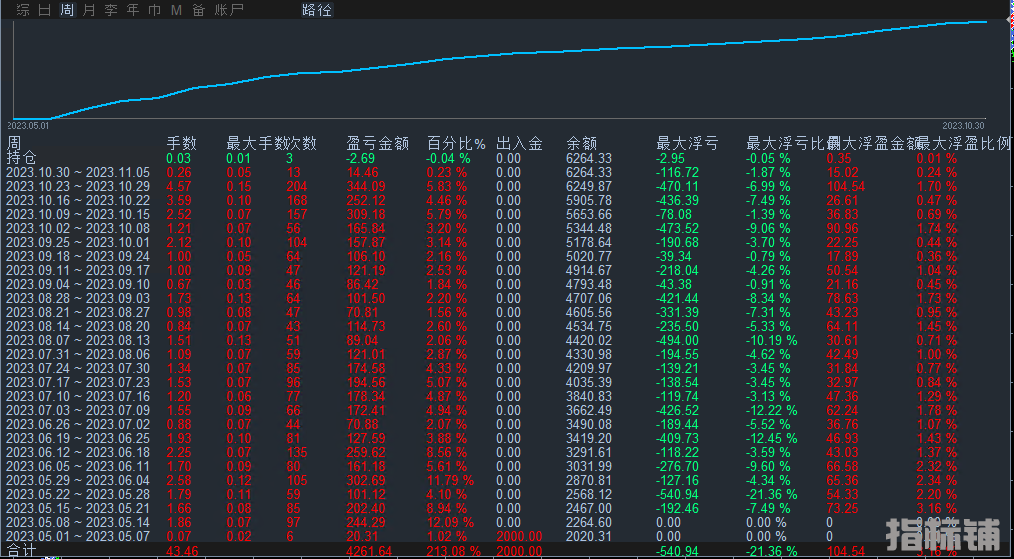The image size is (1014, 559).
Task: Switch to the 年 tab
Action: pyautogui.click(x=133, y=10)
